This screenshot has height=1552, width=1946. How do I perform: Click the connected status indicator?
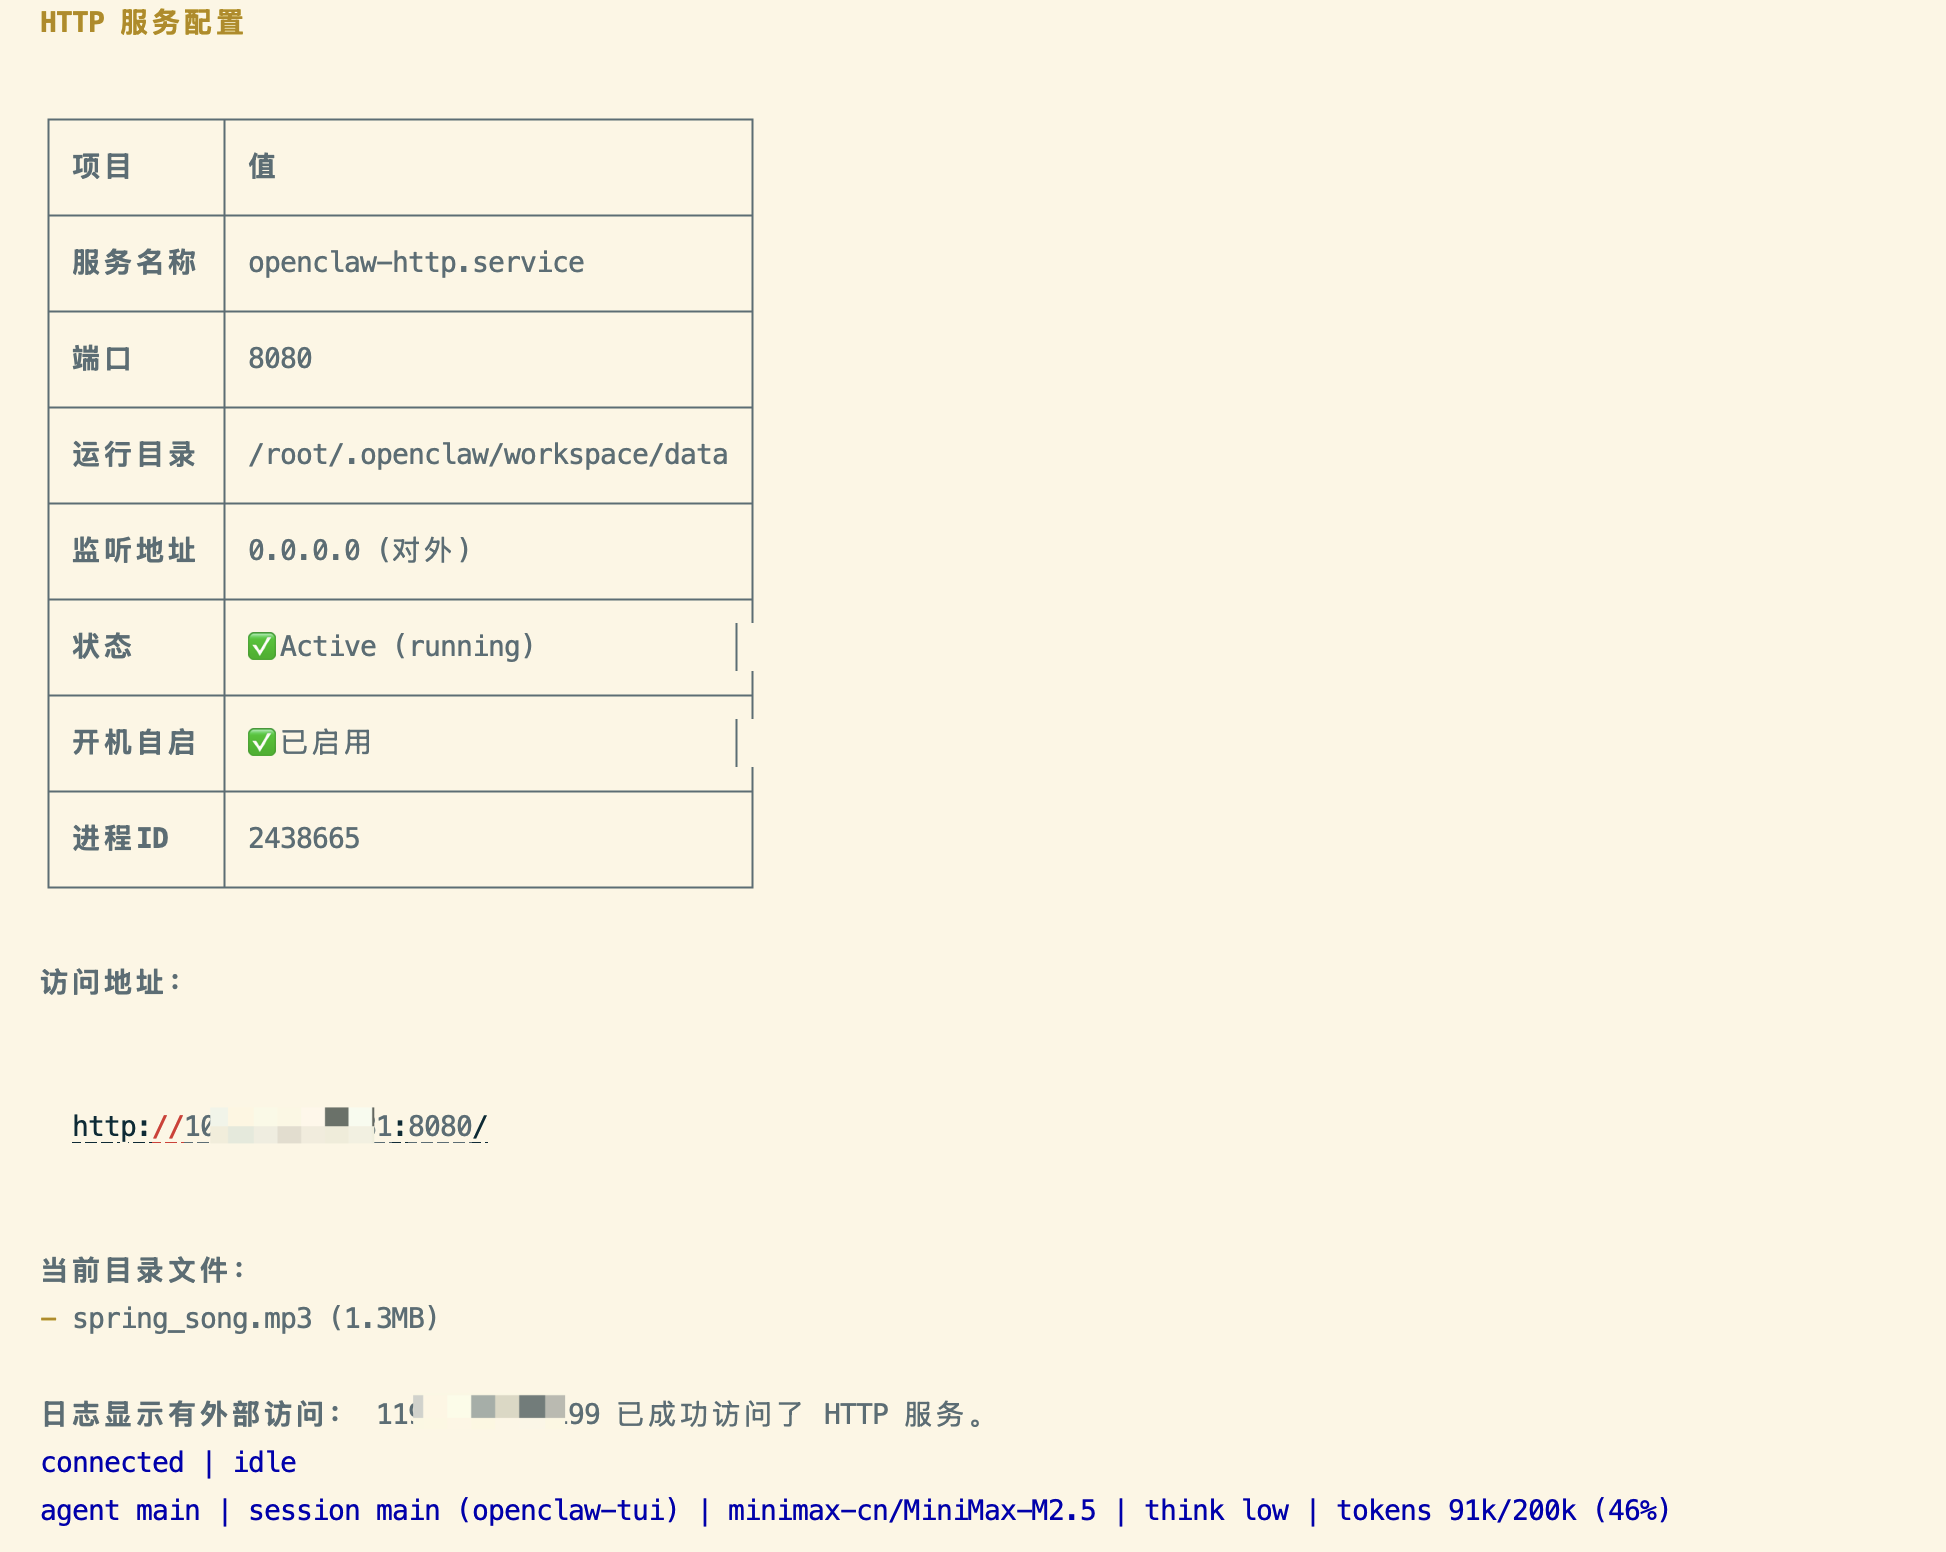[x=112, y=1462]
